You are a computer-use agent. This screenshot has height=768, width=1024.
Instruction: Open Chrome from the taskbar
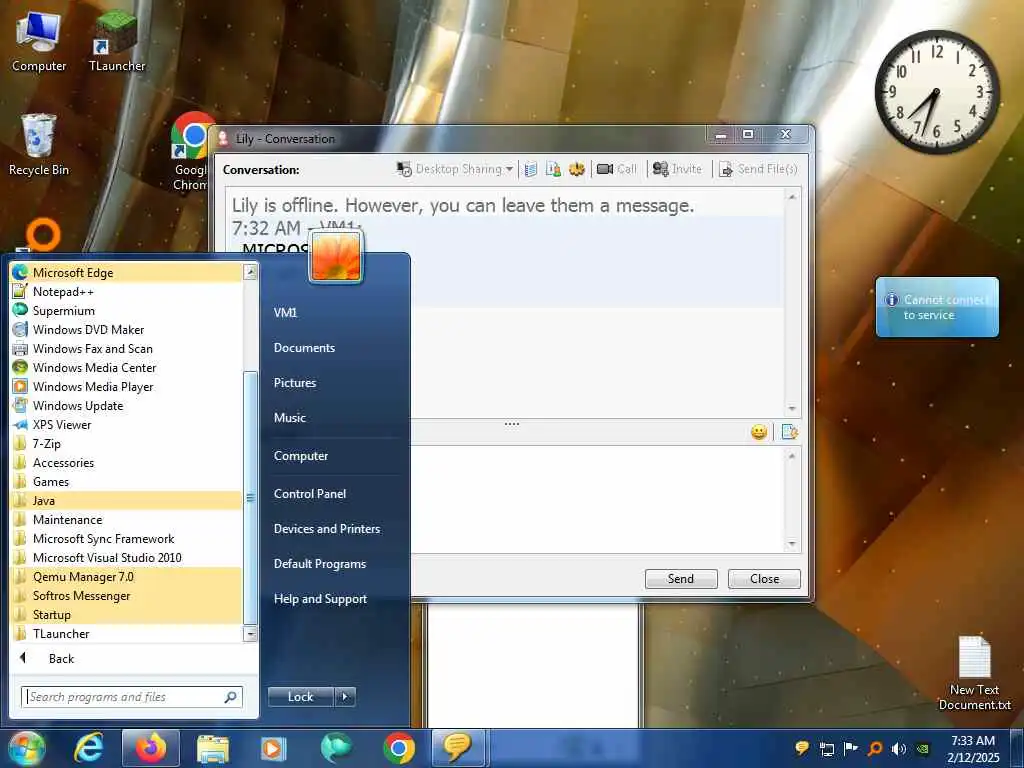(x=399, y=748)
